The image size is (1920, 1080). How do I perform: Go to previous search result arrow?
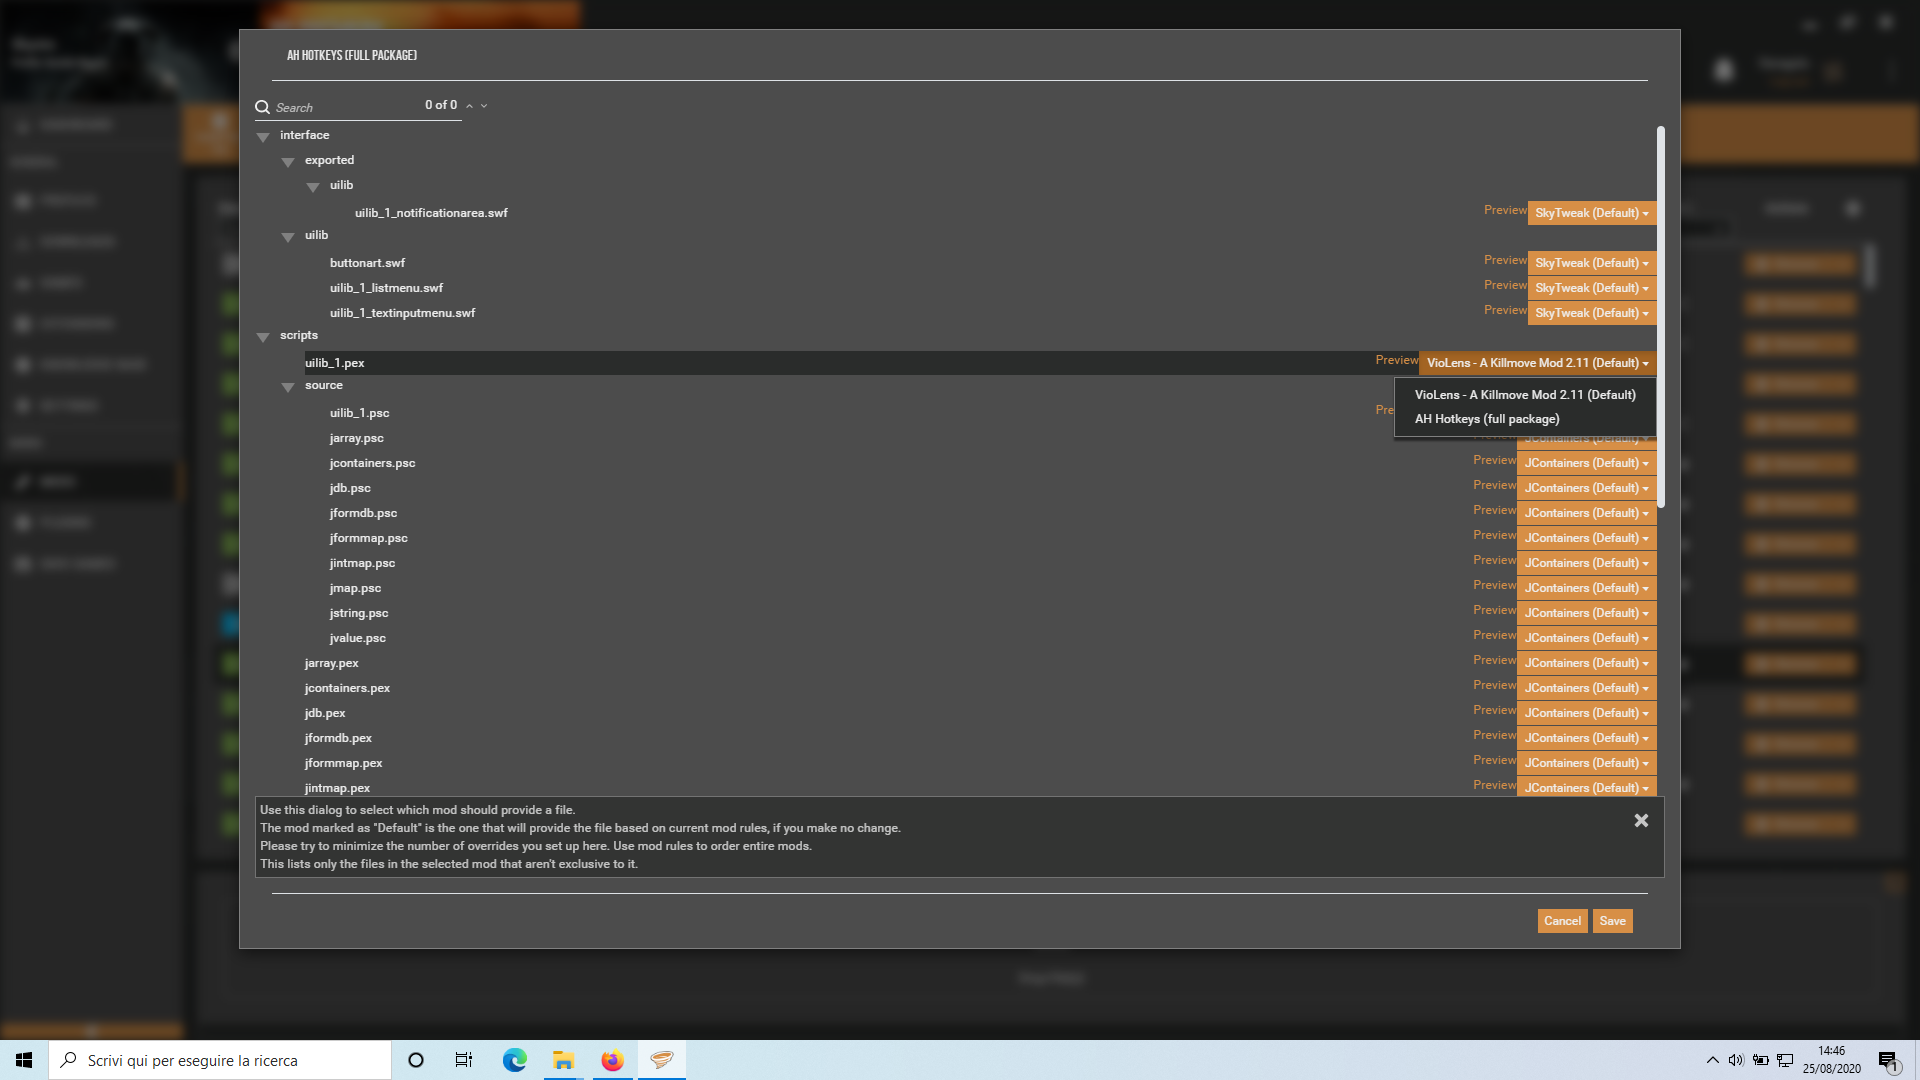(x=469, y=106)
